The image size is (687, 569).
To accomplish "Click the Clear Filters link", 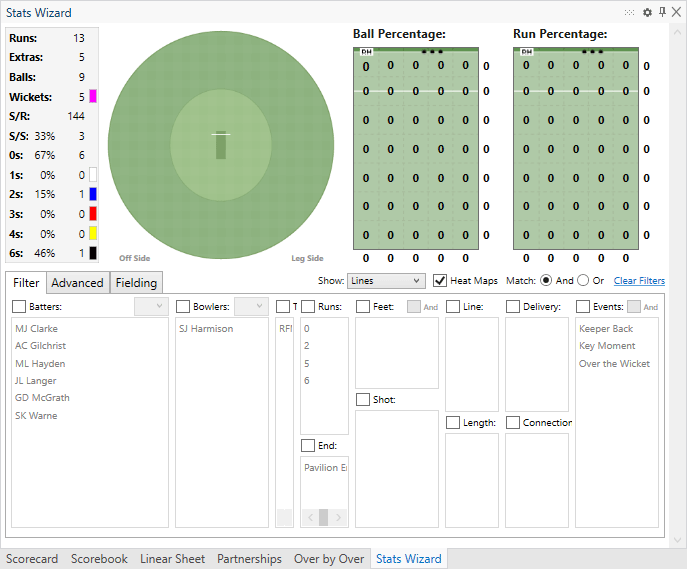I will pos(638,281).
